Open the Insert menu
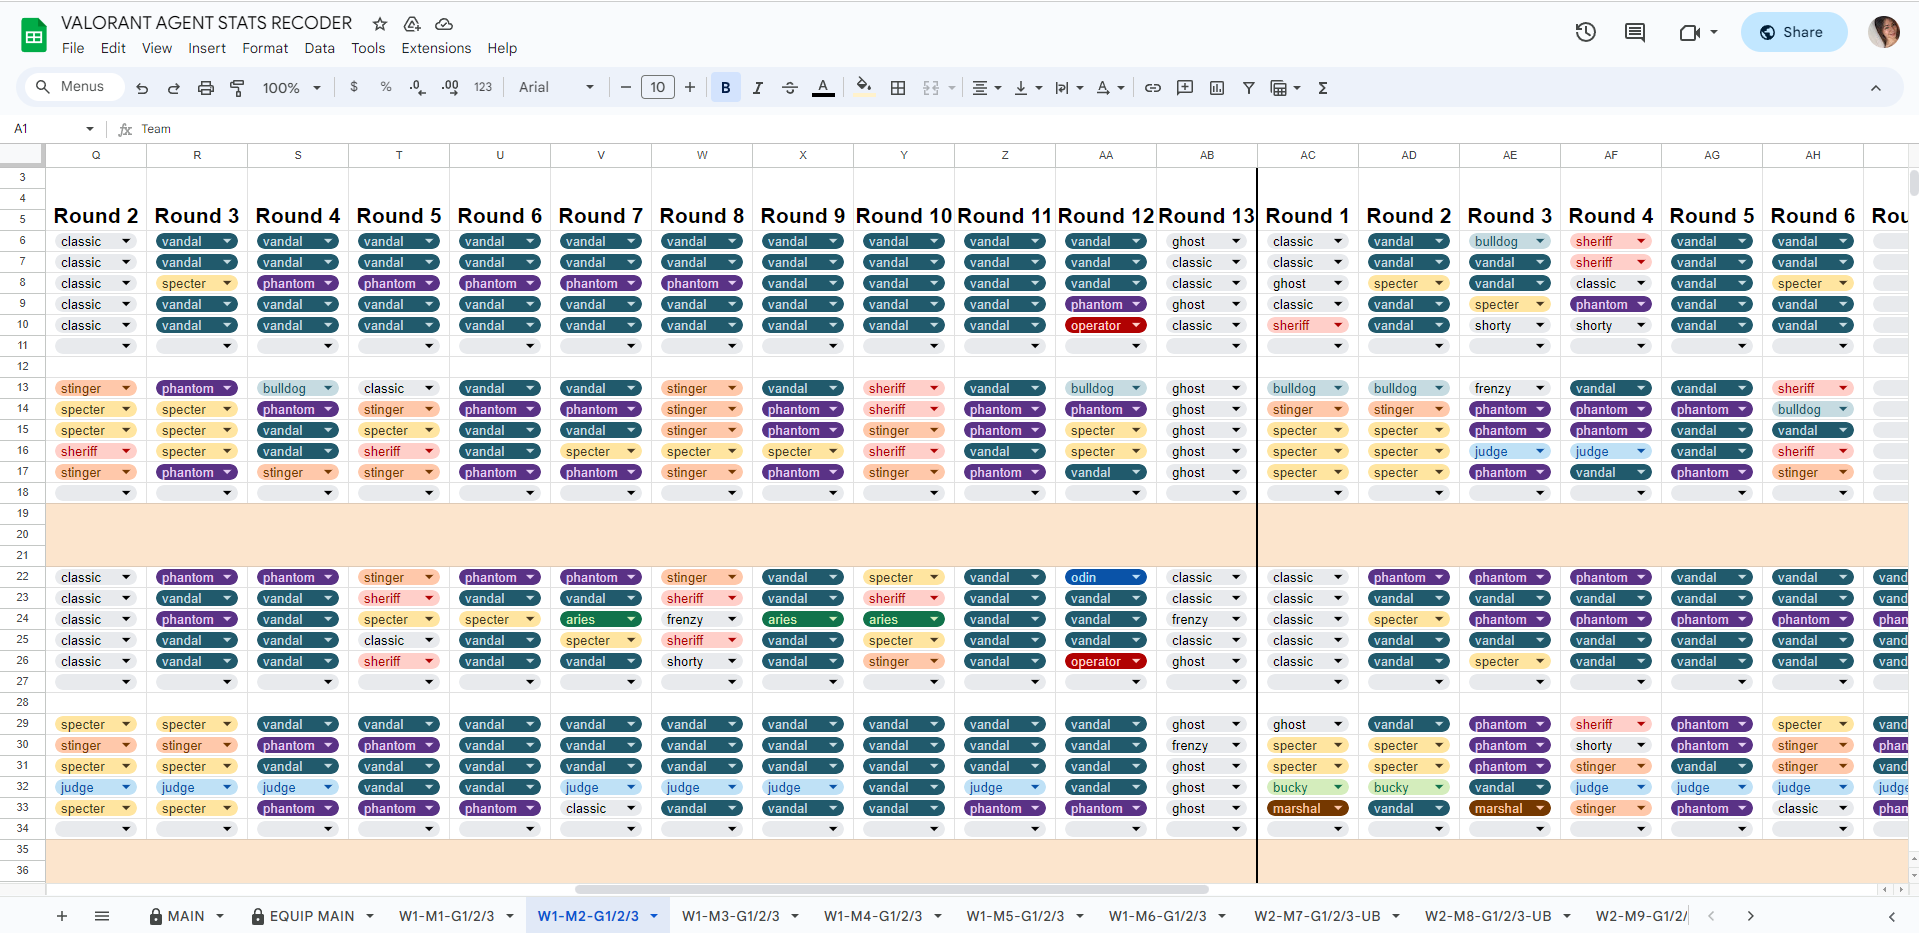Image resolution: width=1919 pixels, height=933 pixels. [207, 48]
